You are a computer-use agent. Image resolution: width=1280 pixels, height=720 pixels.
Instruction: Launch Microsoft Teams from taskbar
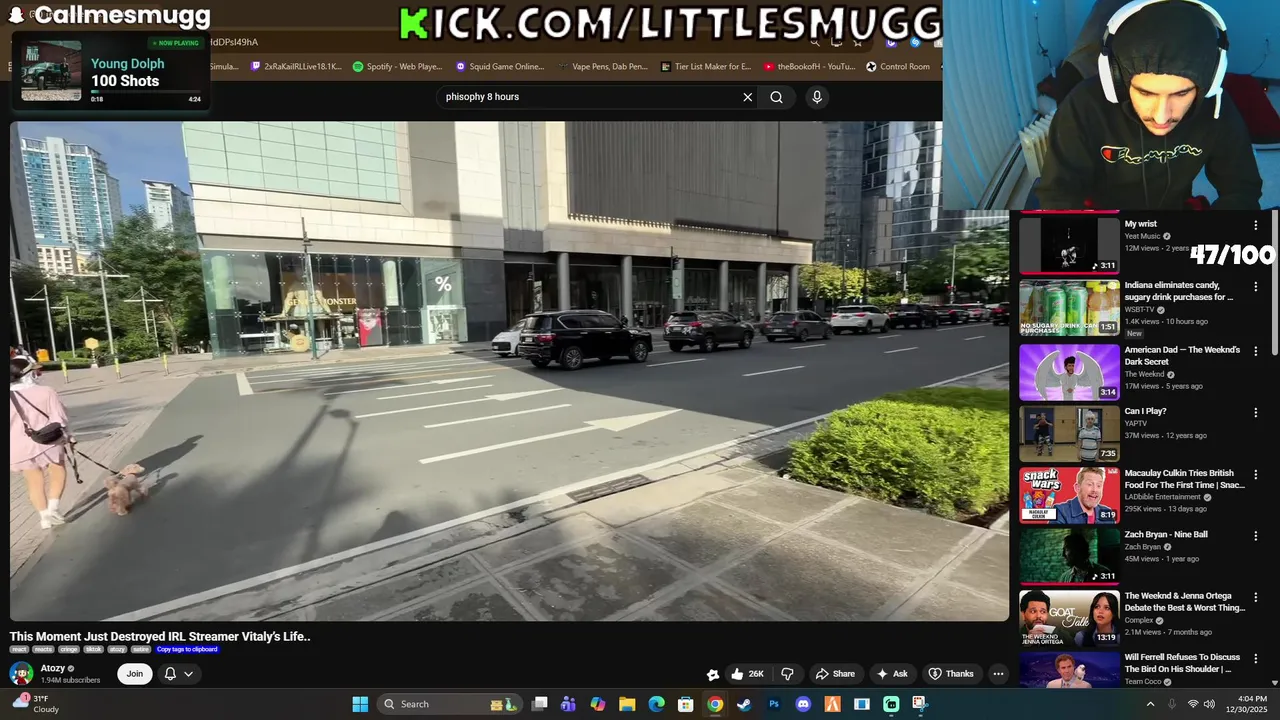point(568,704)
